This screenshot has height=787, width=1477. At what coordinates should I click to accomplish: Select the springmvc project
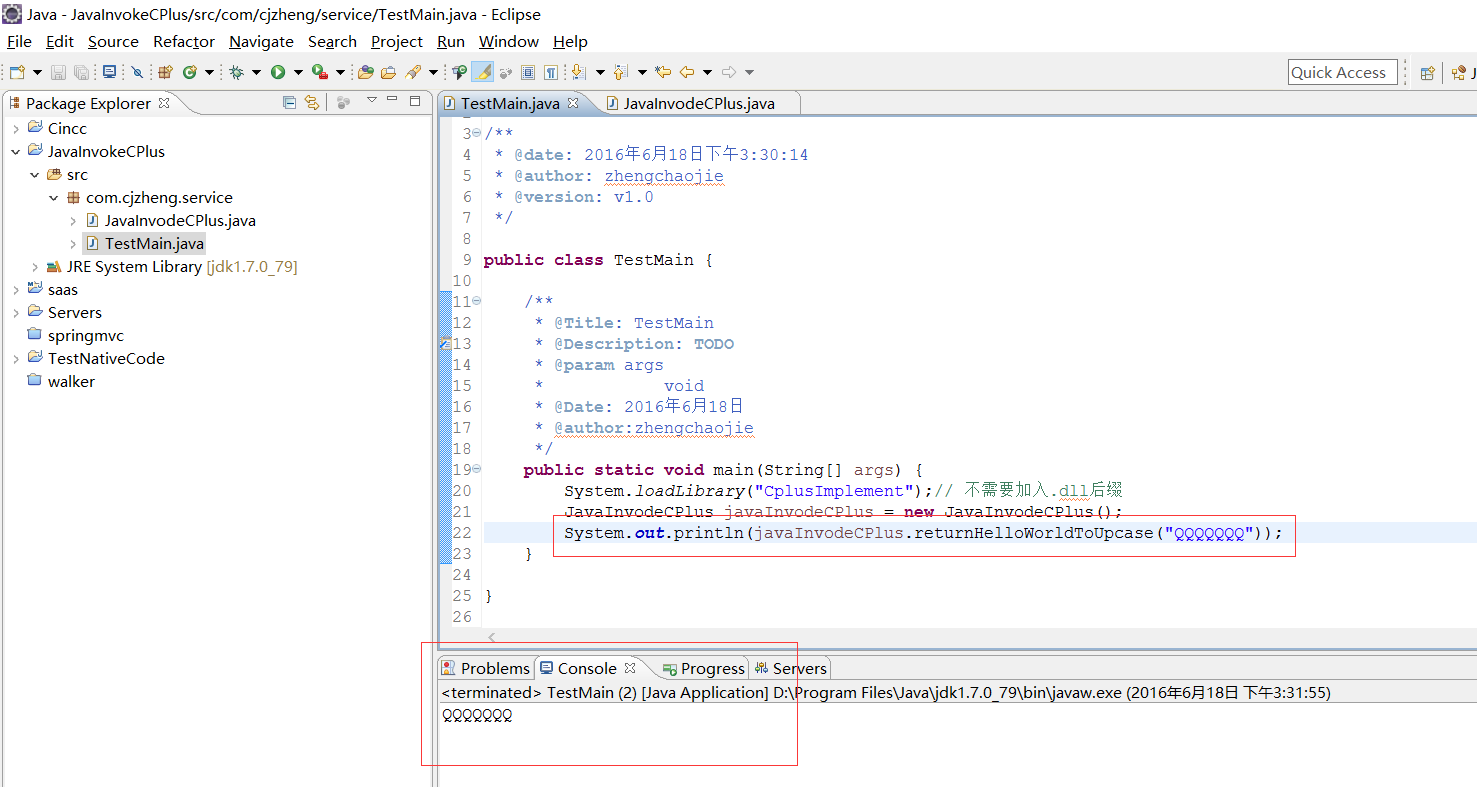(x=76, y=335)
